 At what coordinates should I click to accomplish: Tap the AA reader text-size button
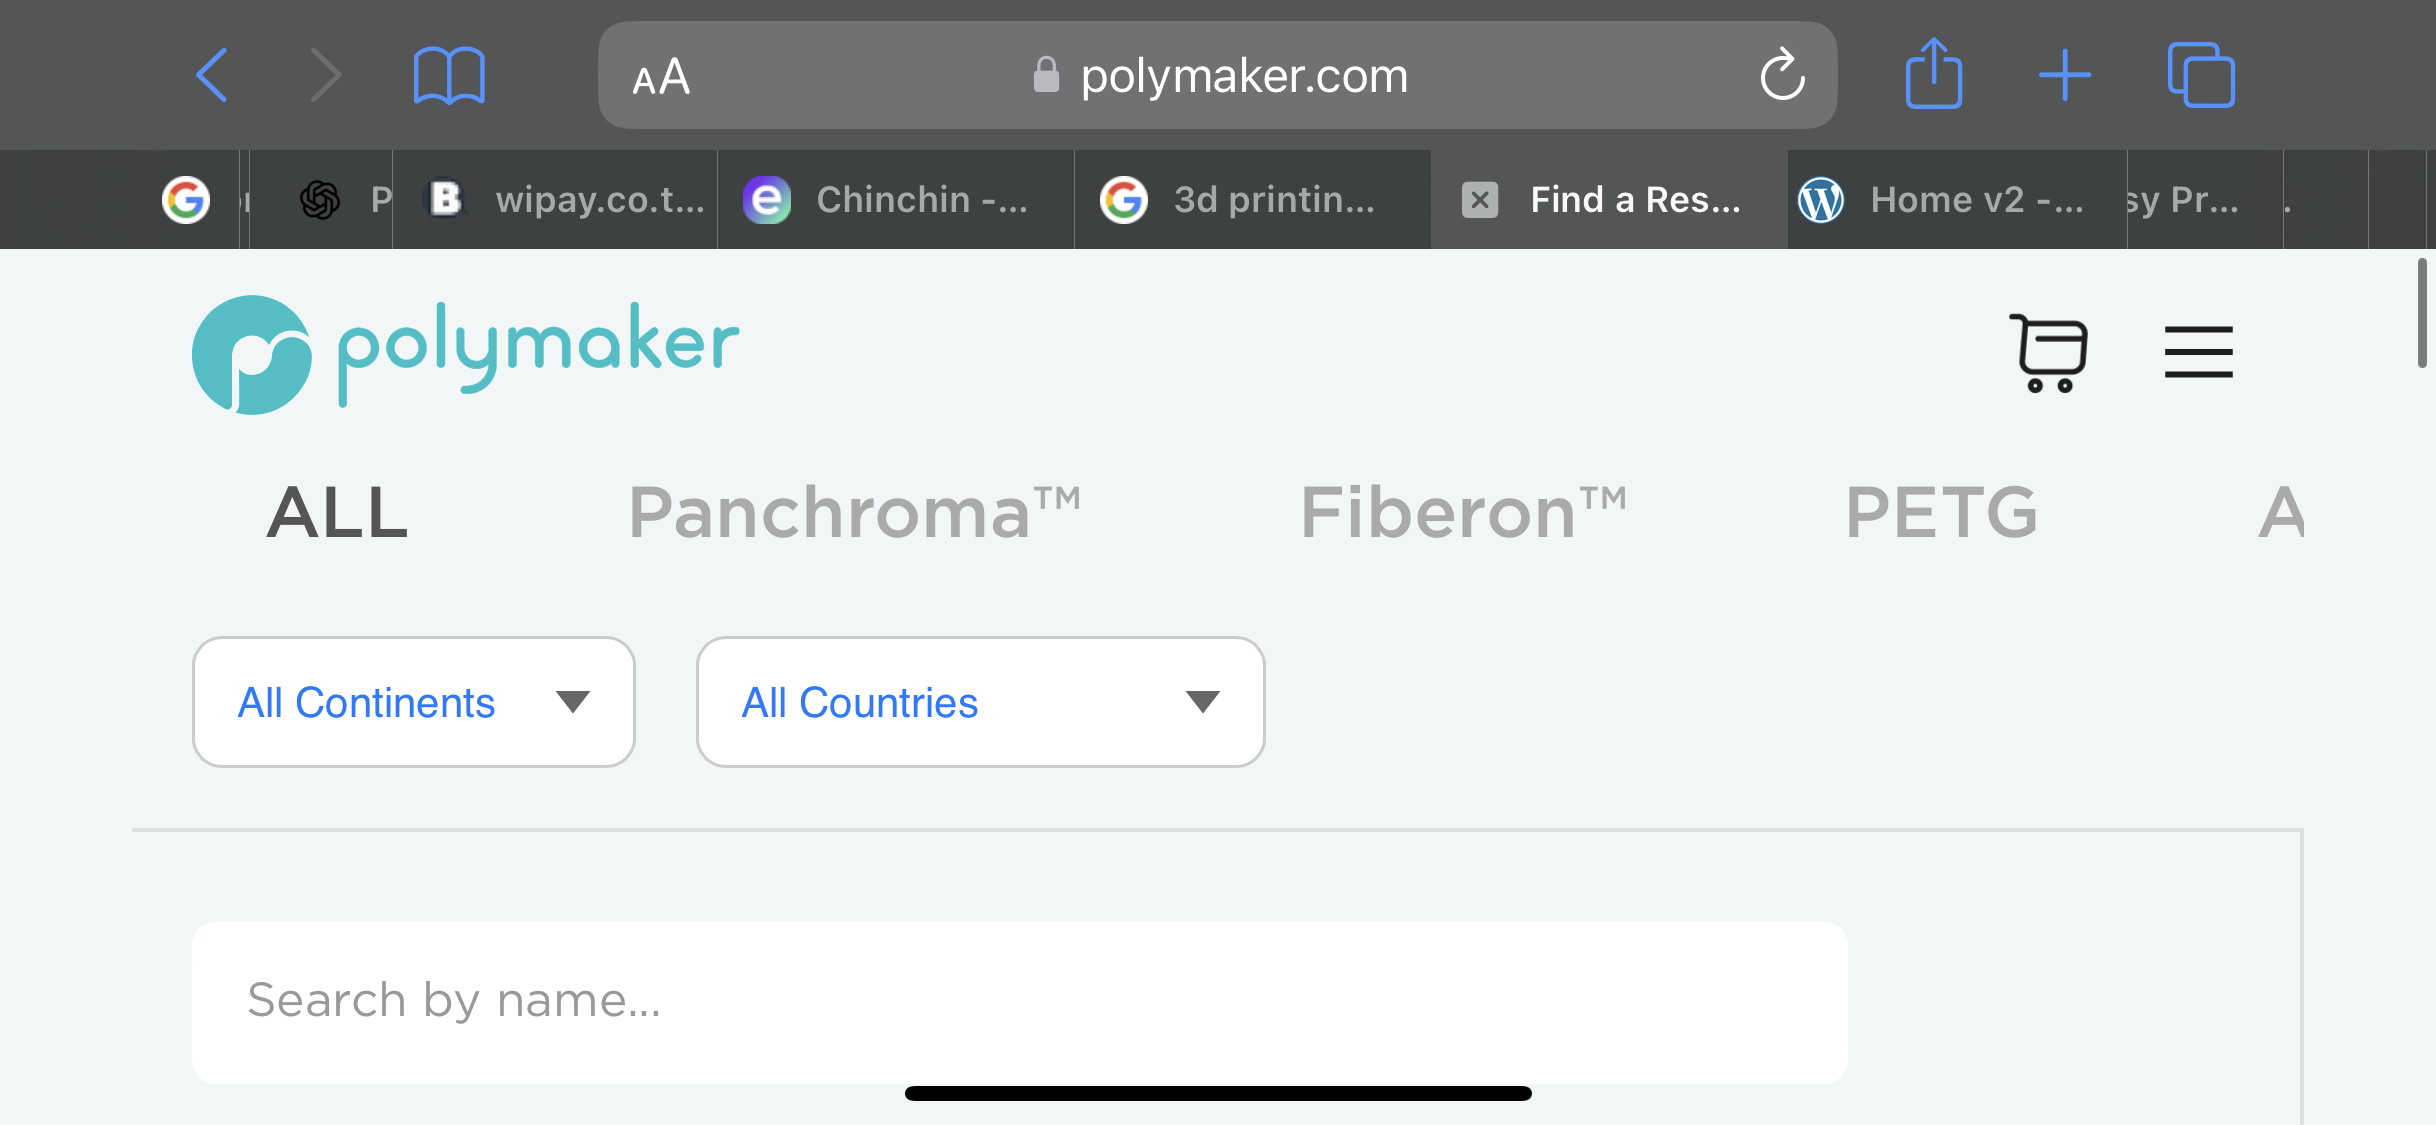coord(661,77)
